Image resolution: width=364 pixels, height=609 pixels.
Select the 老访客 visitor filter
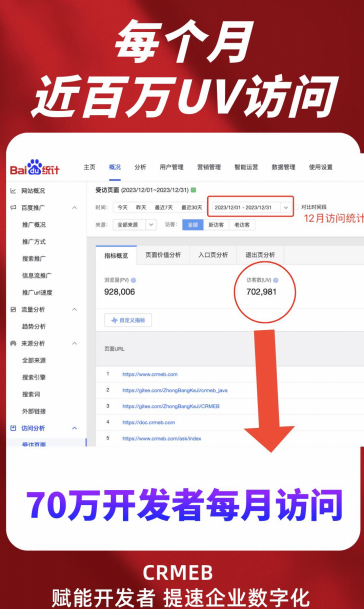242,224
